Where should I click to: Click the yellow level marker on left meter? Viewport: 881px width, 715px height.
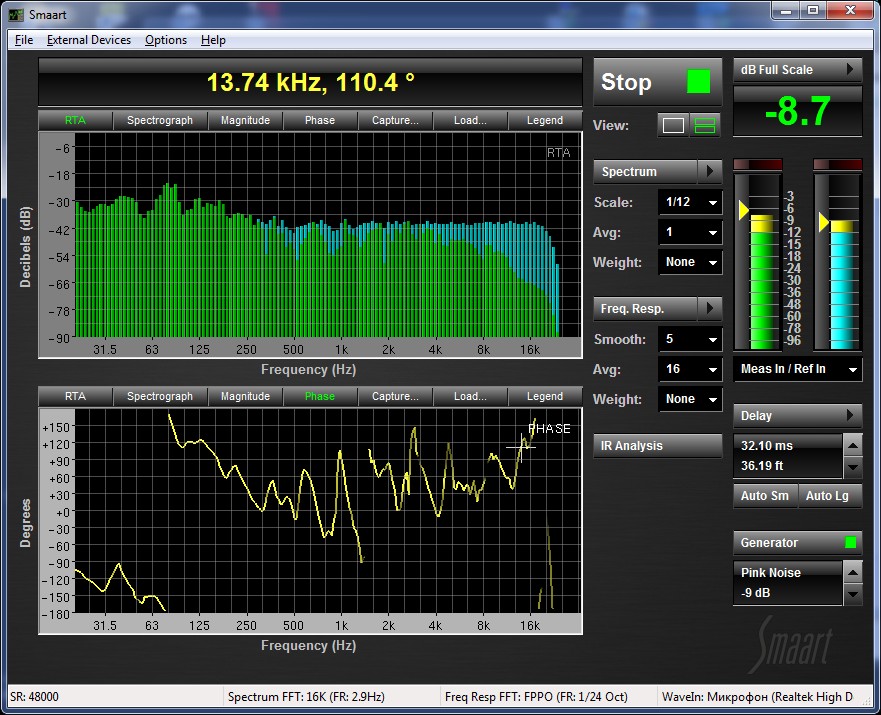coord(742,210)
